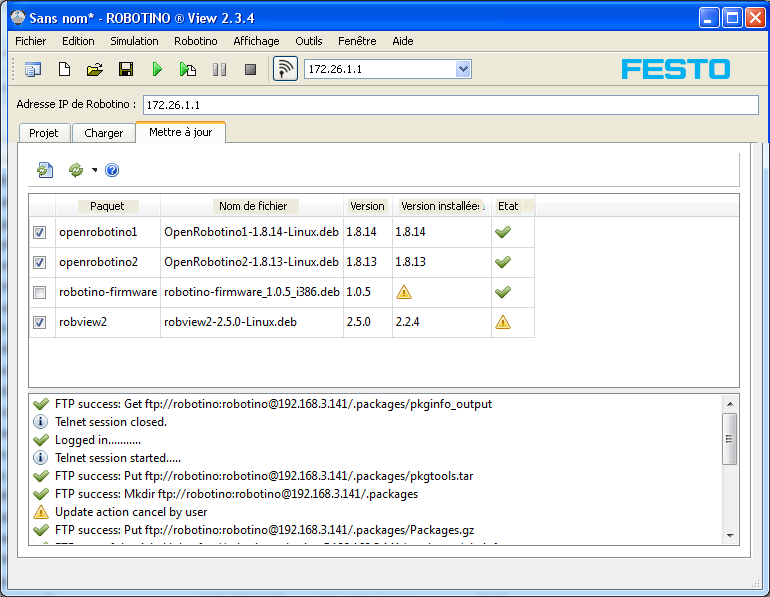Click the FTP success Mkdir .packages log entry

237,494
